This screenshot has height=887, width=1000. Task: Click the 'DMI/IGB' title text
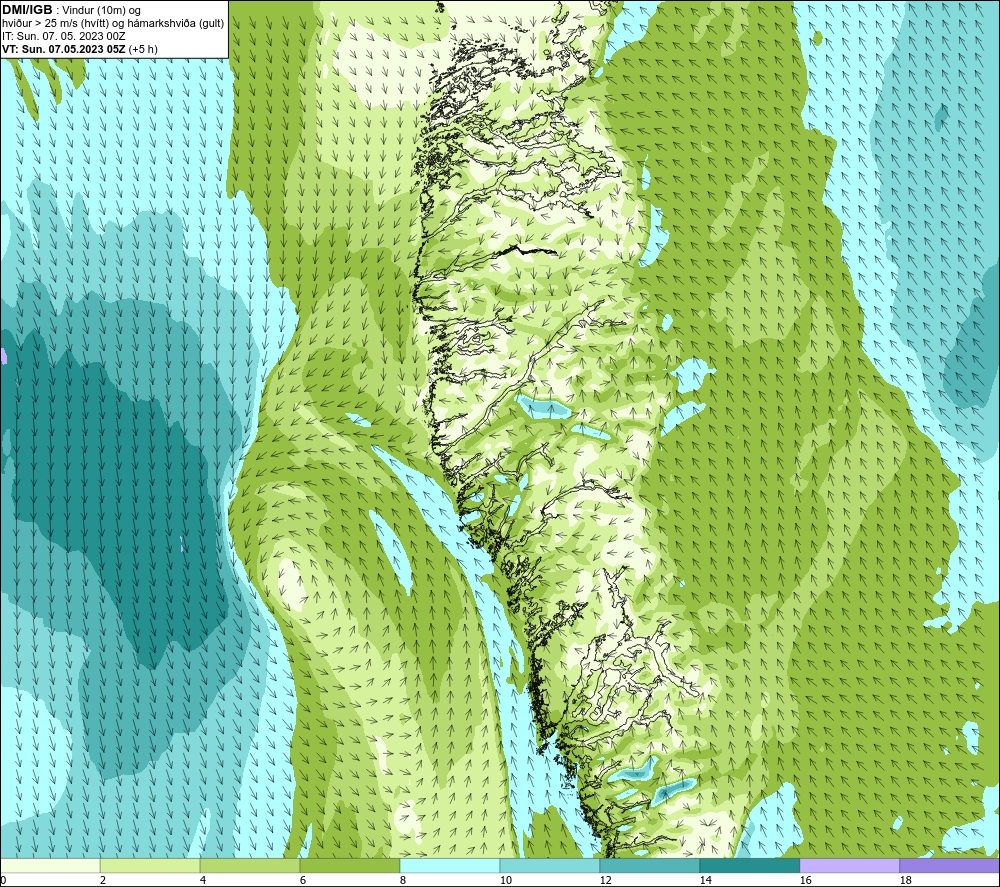[x=27, y=10]
